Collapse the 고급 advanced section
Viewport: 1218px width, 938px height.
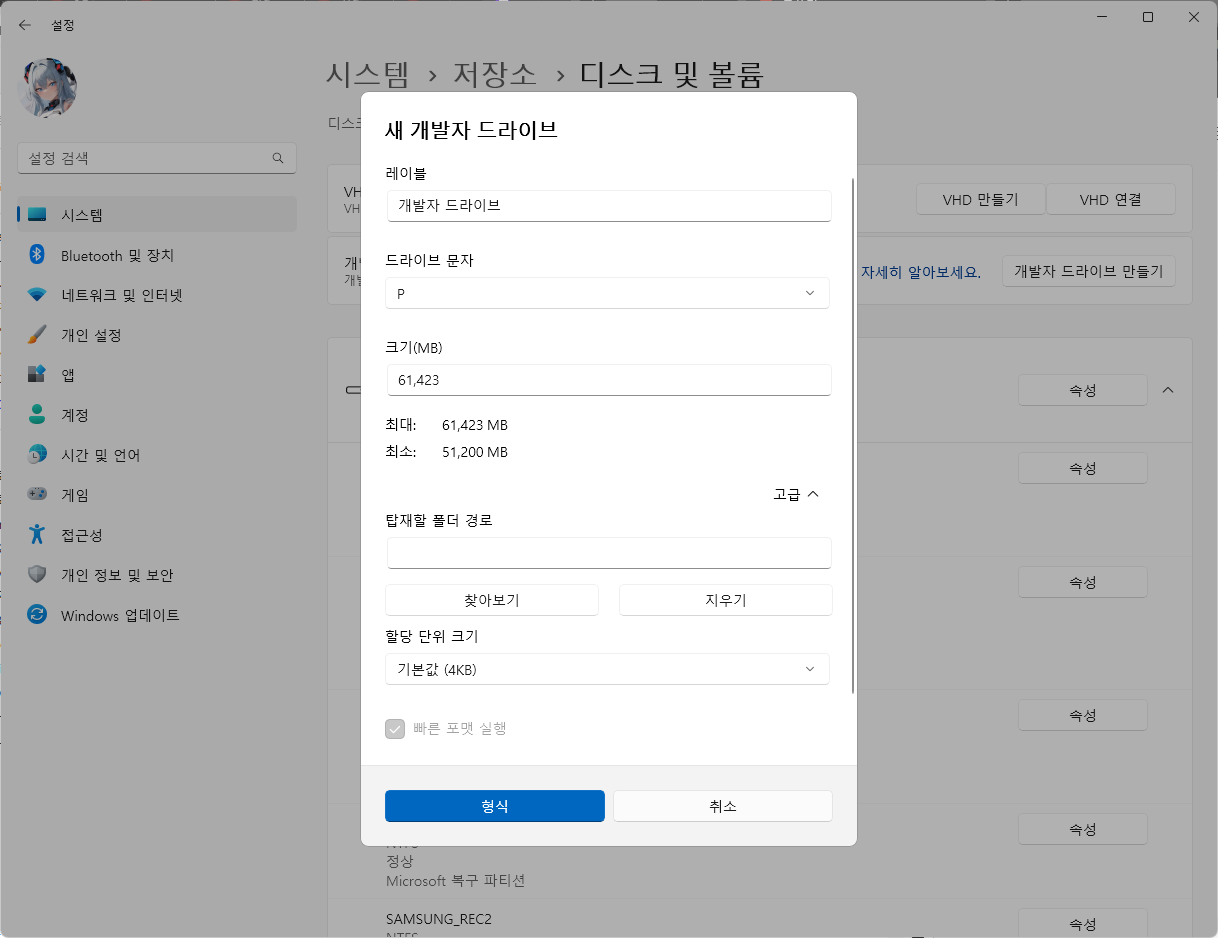tap(796, 494)
